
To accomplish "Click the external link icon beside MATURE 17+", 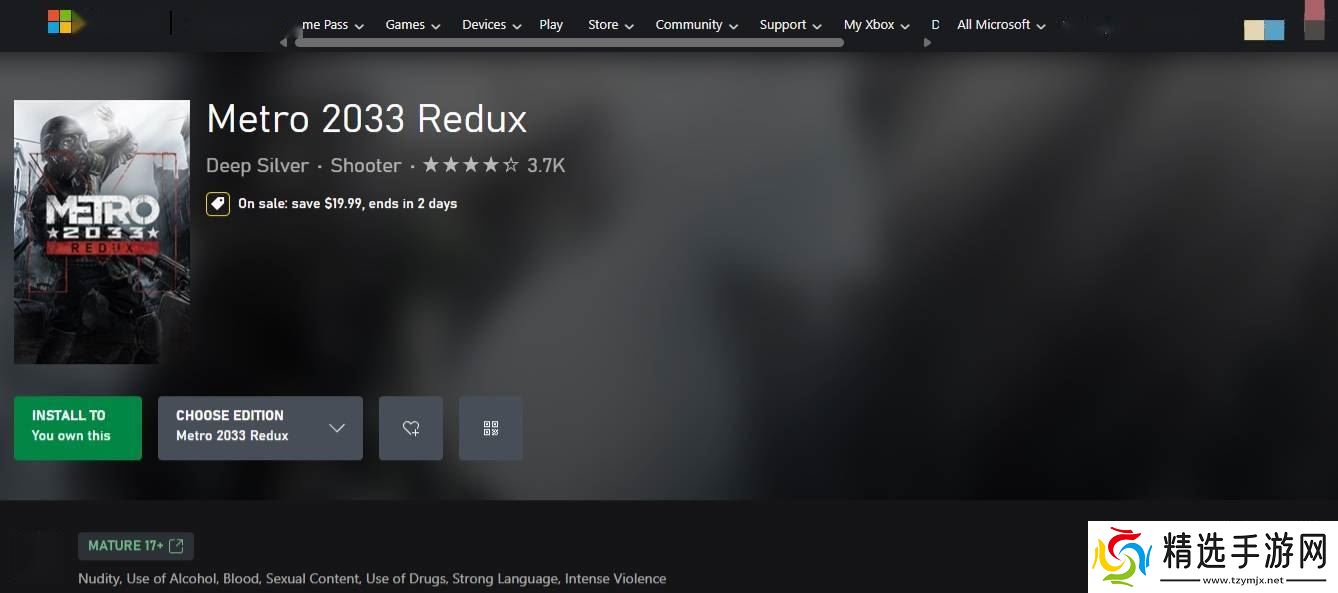I will (x=177, y=546).
